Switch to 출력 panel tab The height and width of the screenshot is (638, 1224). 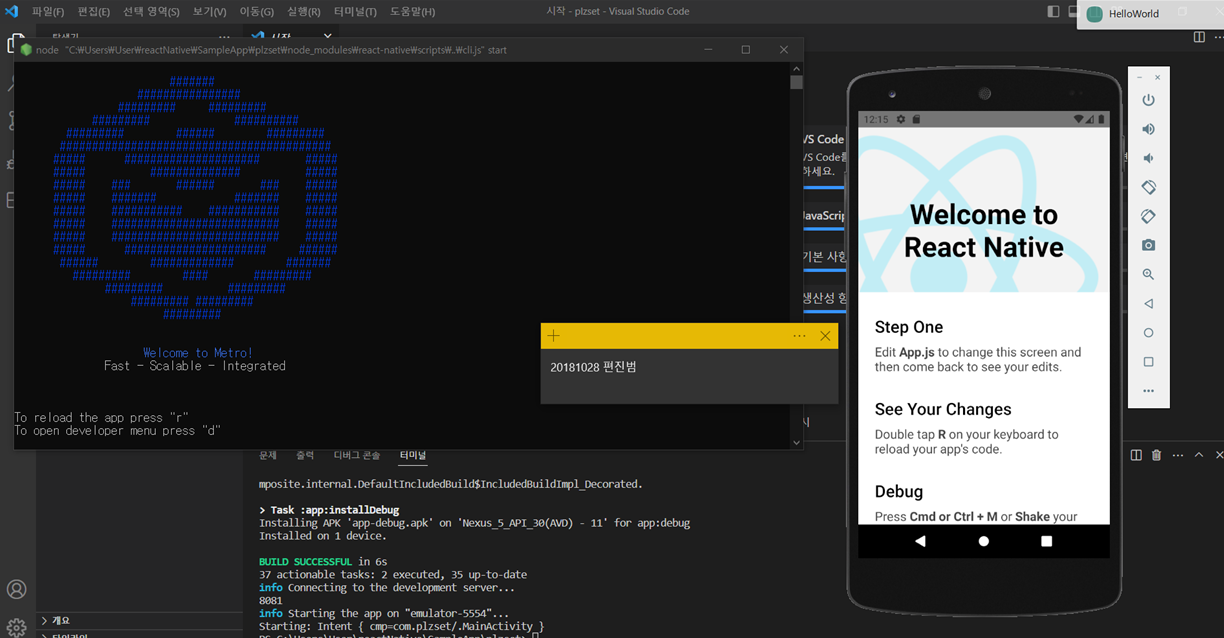point(305,455)
